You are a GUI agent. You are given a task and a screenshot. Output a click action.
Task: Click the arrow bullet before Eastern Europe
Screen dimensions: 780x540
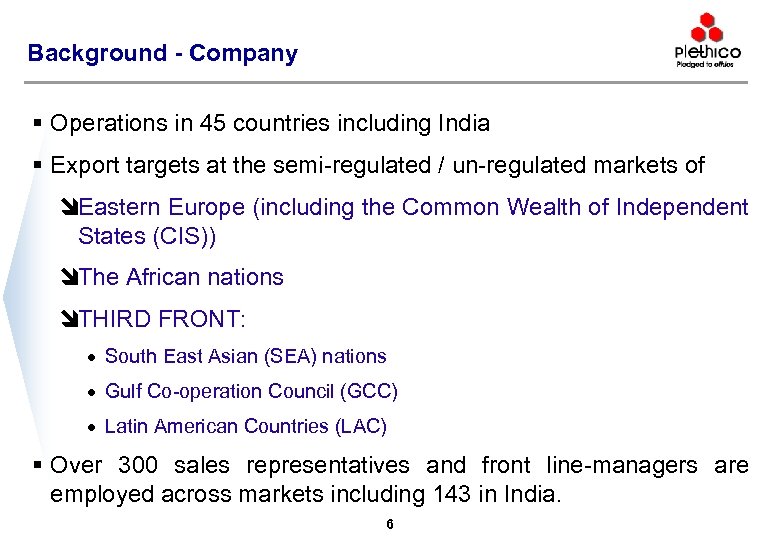click(x=68, y=208)
